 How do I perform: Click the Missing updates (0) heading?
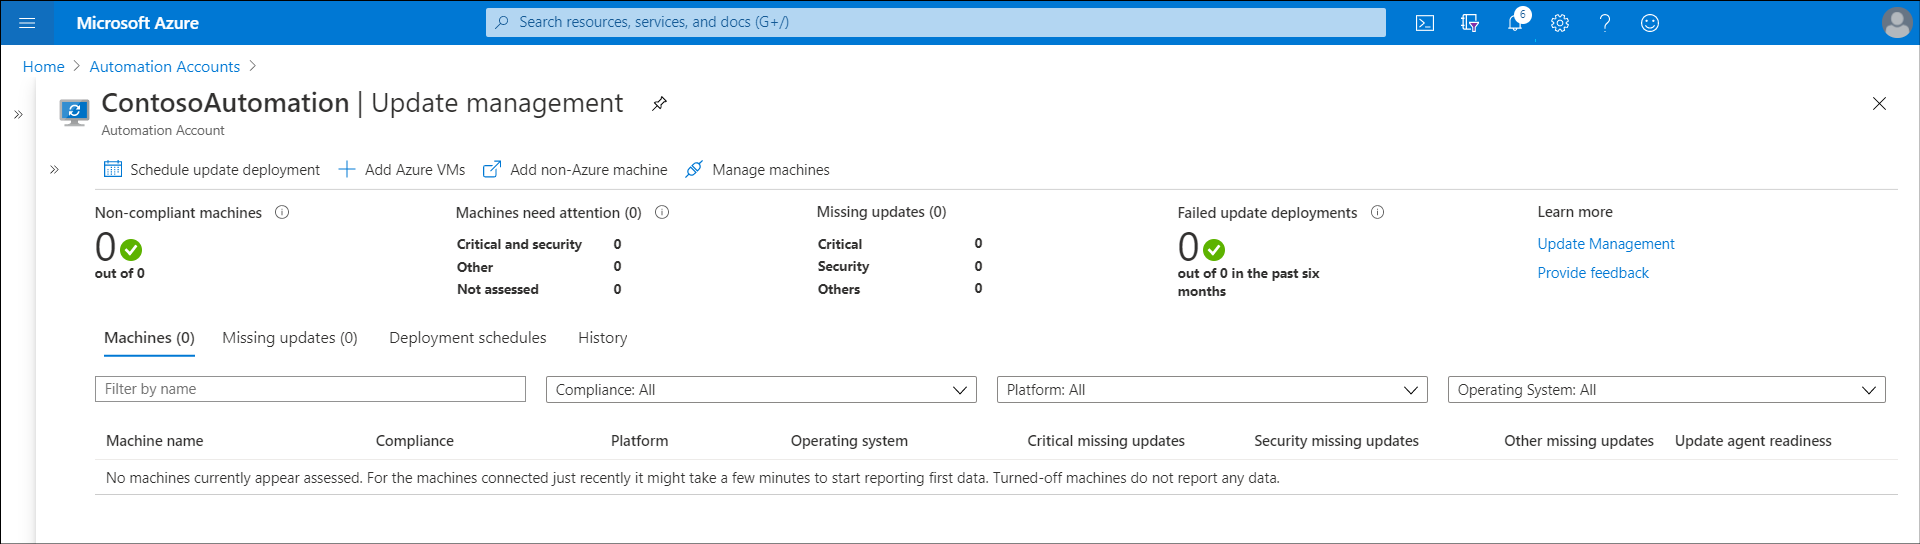(881, 212)
